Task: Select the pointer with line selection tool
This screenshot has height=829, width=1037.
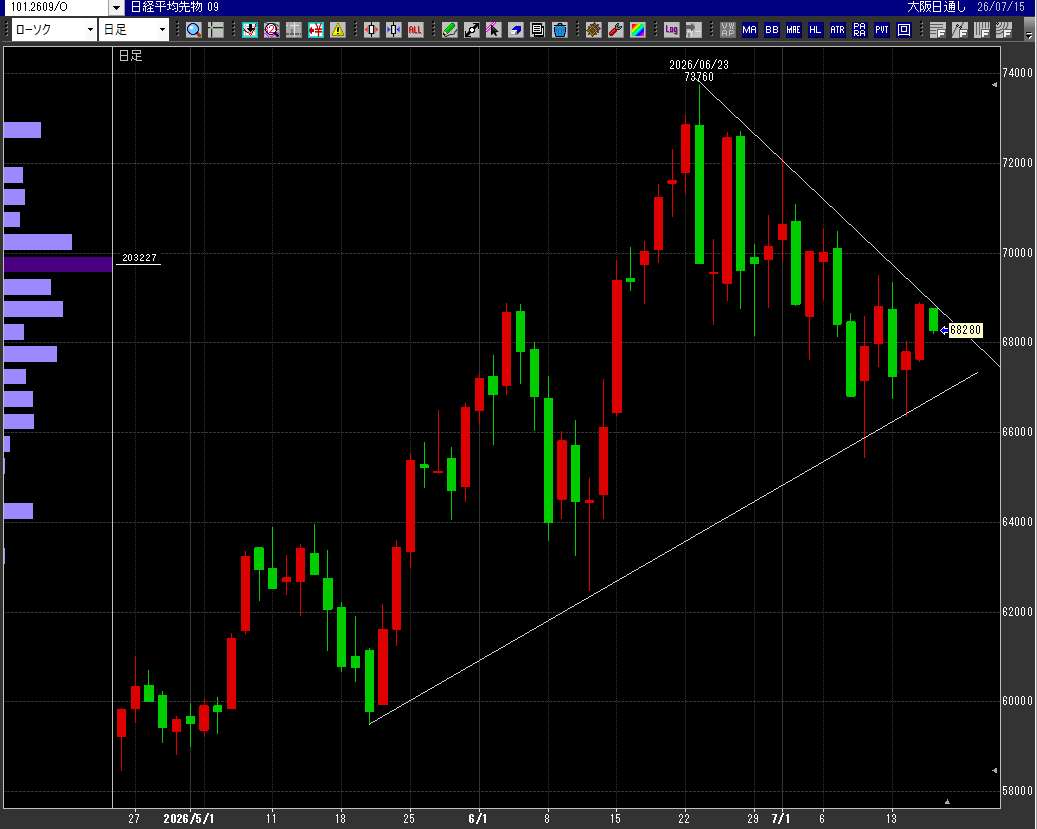Action: click(x=493, y=30)
